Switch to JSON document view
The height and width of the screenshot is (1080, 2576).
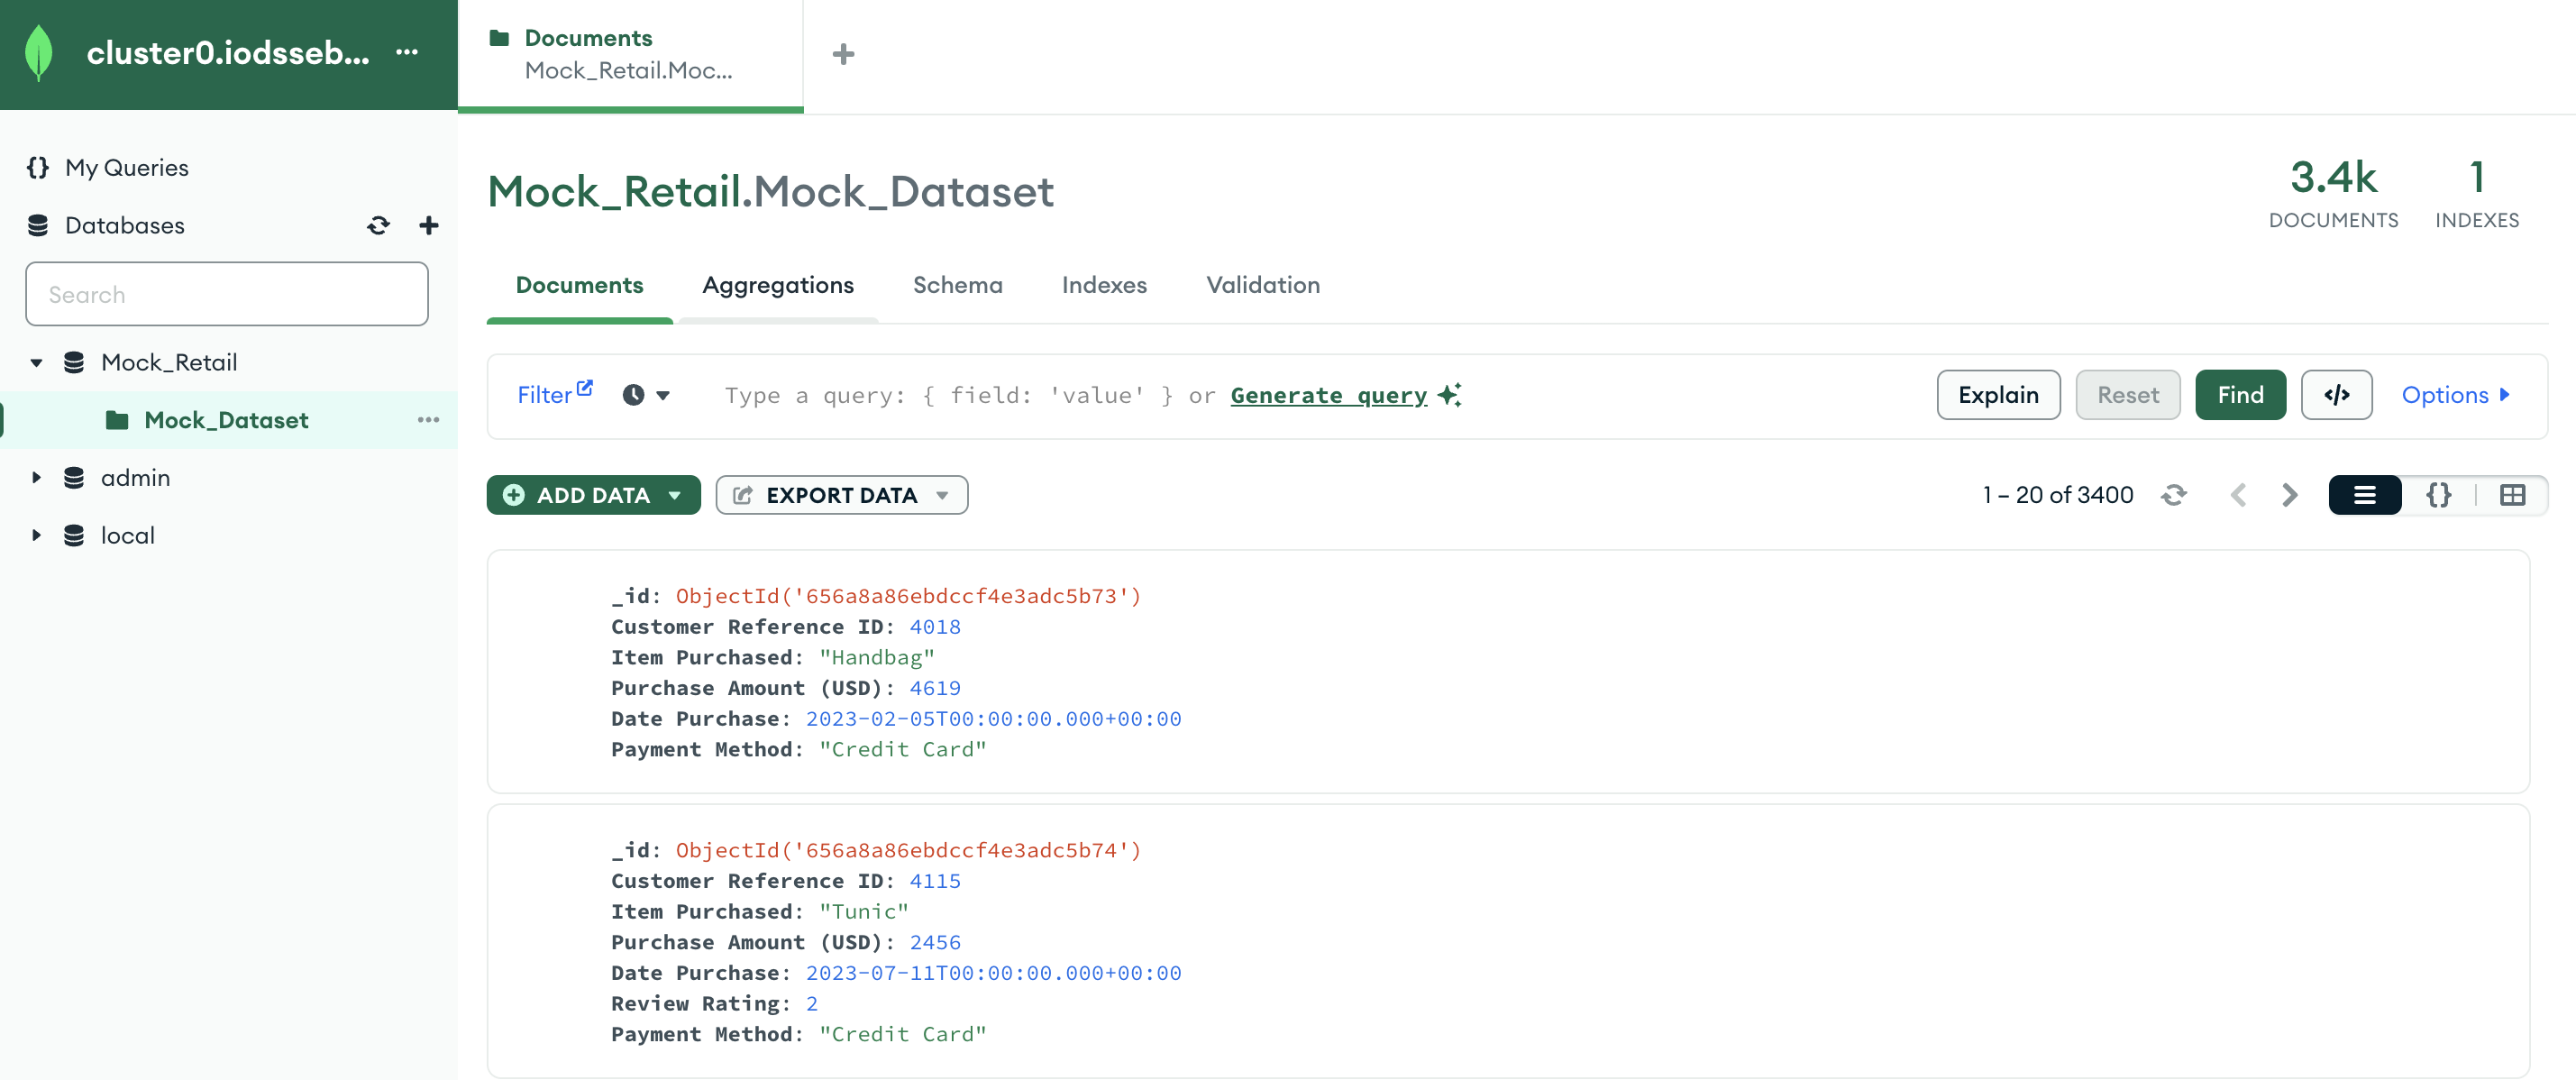point(2438,494)
